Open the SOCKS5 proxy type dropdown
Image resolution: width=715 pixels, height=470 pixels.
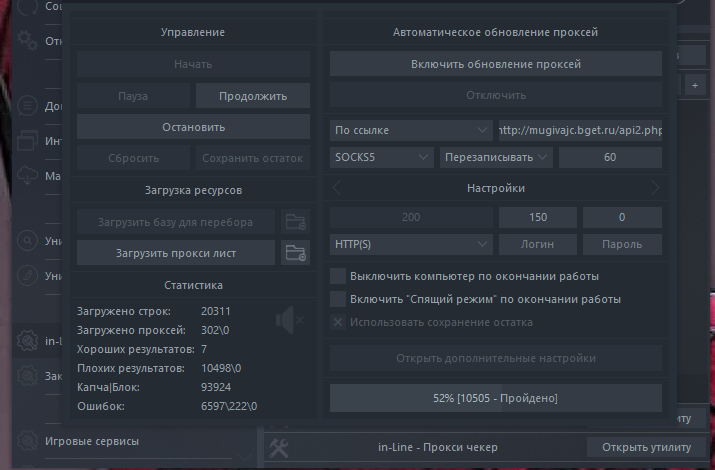pyautogui.click(x=382, y=157)
